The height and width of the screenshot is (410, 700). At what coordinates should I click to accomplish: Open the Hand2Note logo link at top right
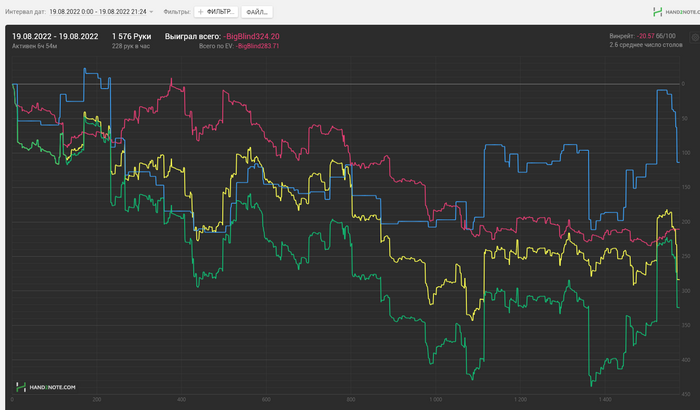(x=676, y=12)
